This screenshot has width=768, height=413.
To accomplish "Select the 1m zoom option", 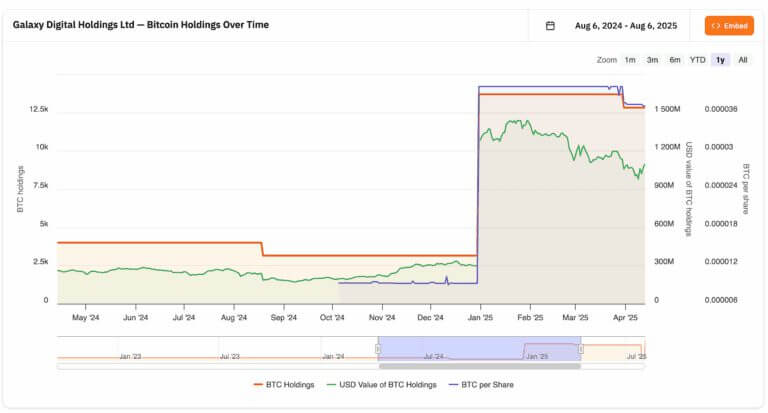I will pos(630,60).
